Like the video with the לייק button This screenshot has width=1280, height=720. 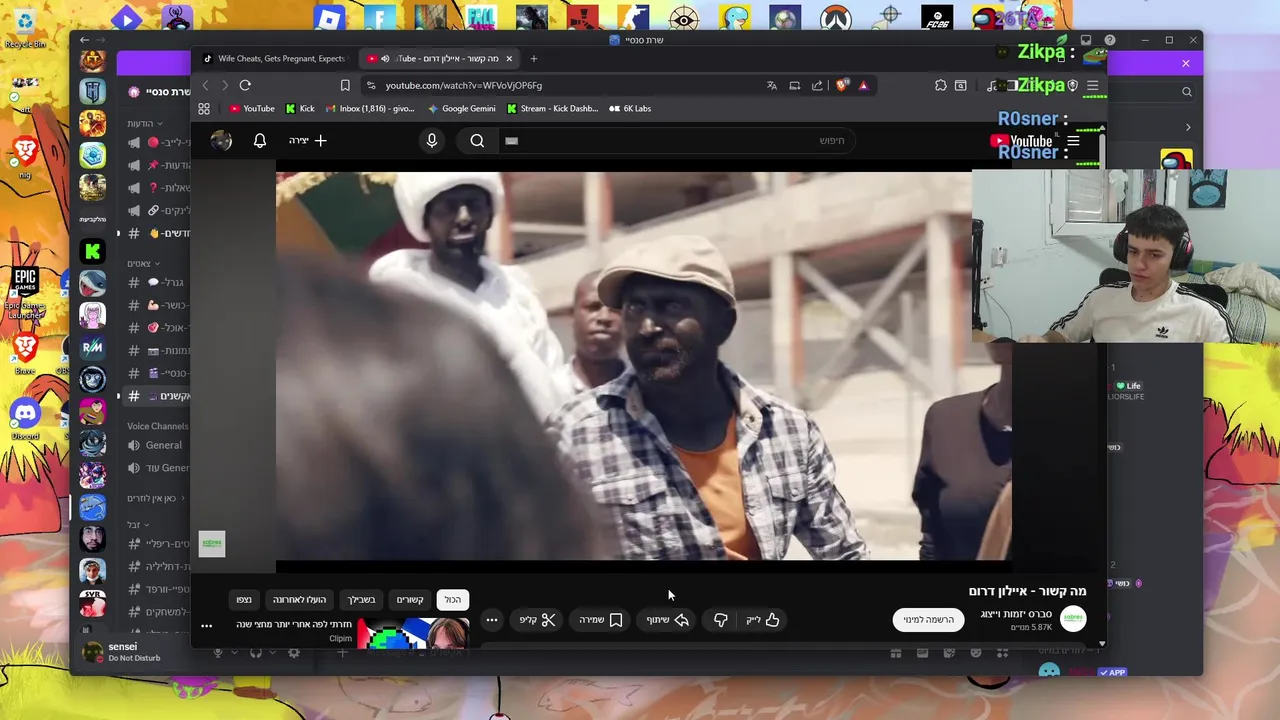762,620
